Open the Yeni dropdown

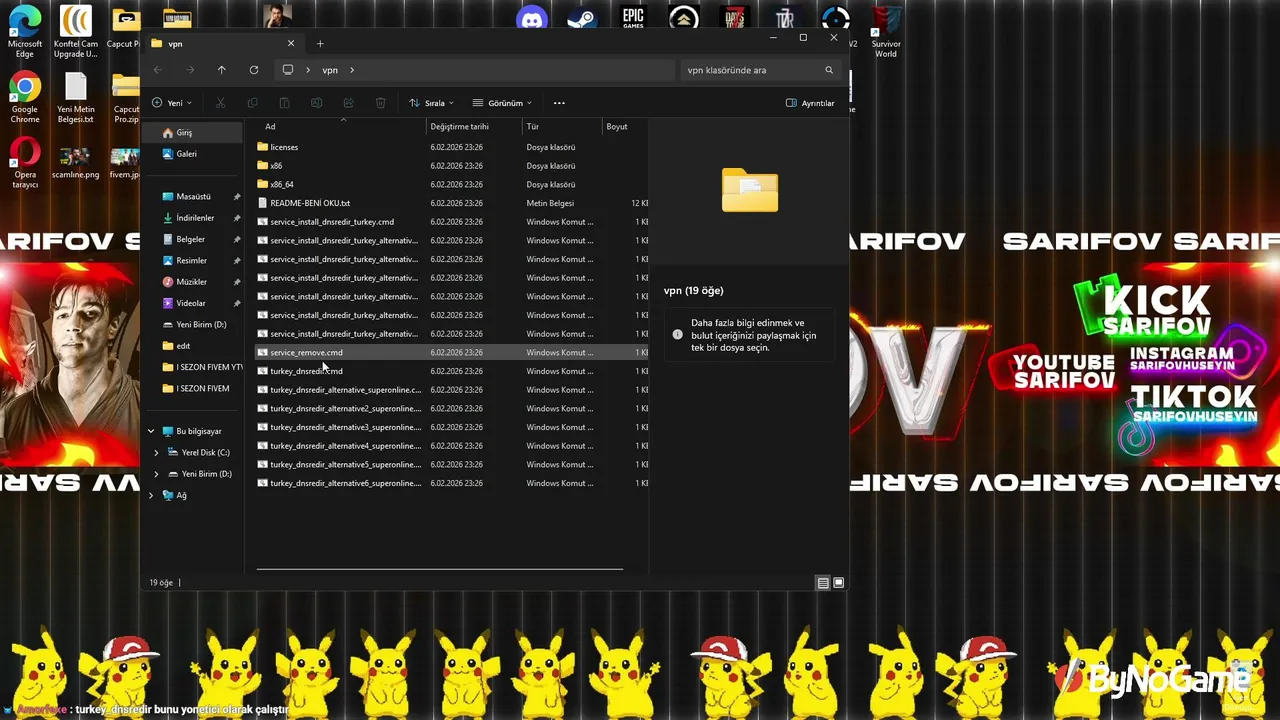click(x=172, y=103)
